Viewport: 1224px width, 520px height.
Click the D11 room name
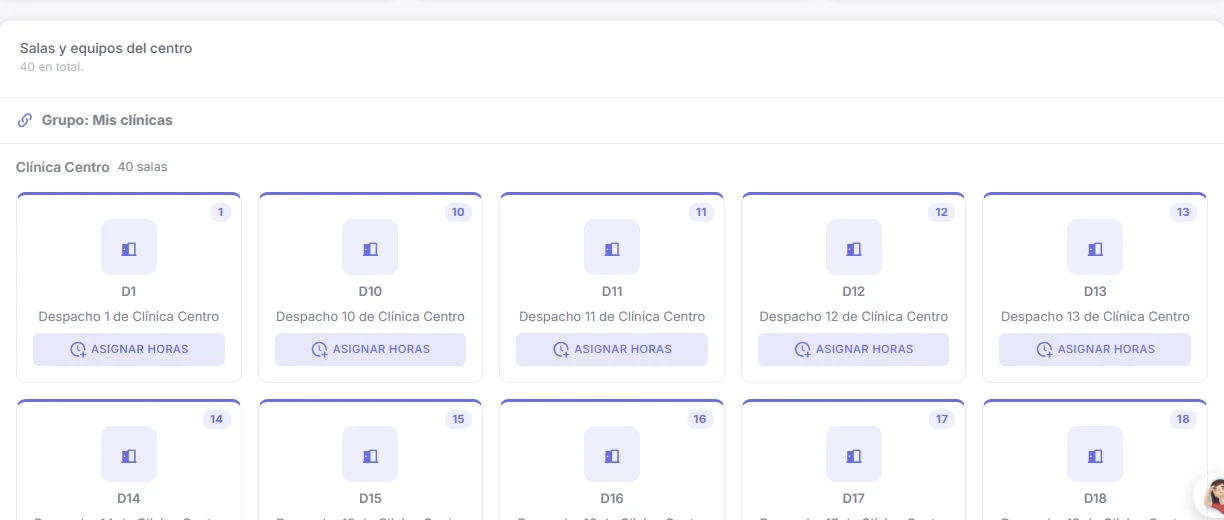tap(612, 292)
